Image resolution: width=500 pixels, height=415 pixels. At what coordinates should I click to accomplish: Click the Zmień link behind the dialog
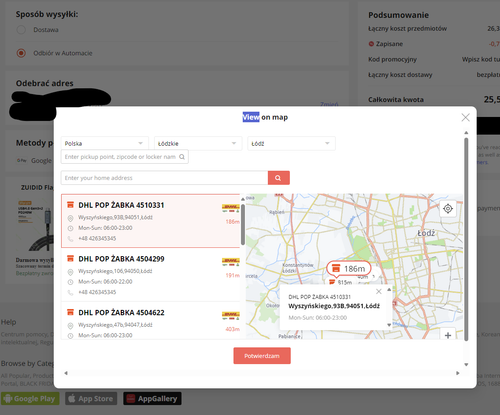point(329,104)
